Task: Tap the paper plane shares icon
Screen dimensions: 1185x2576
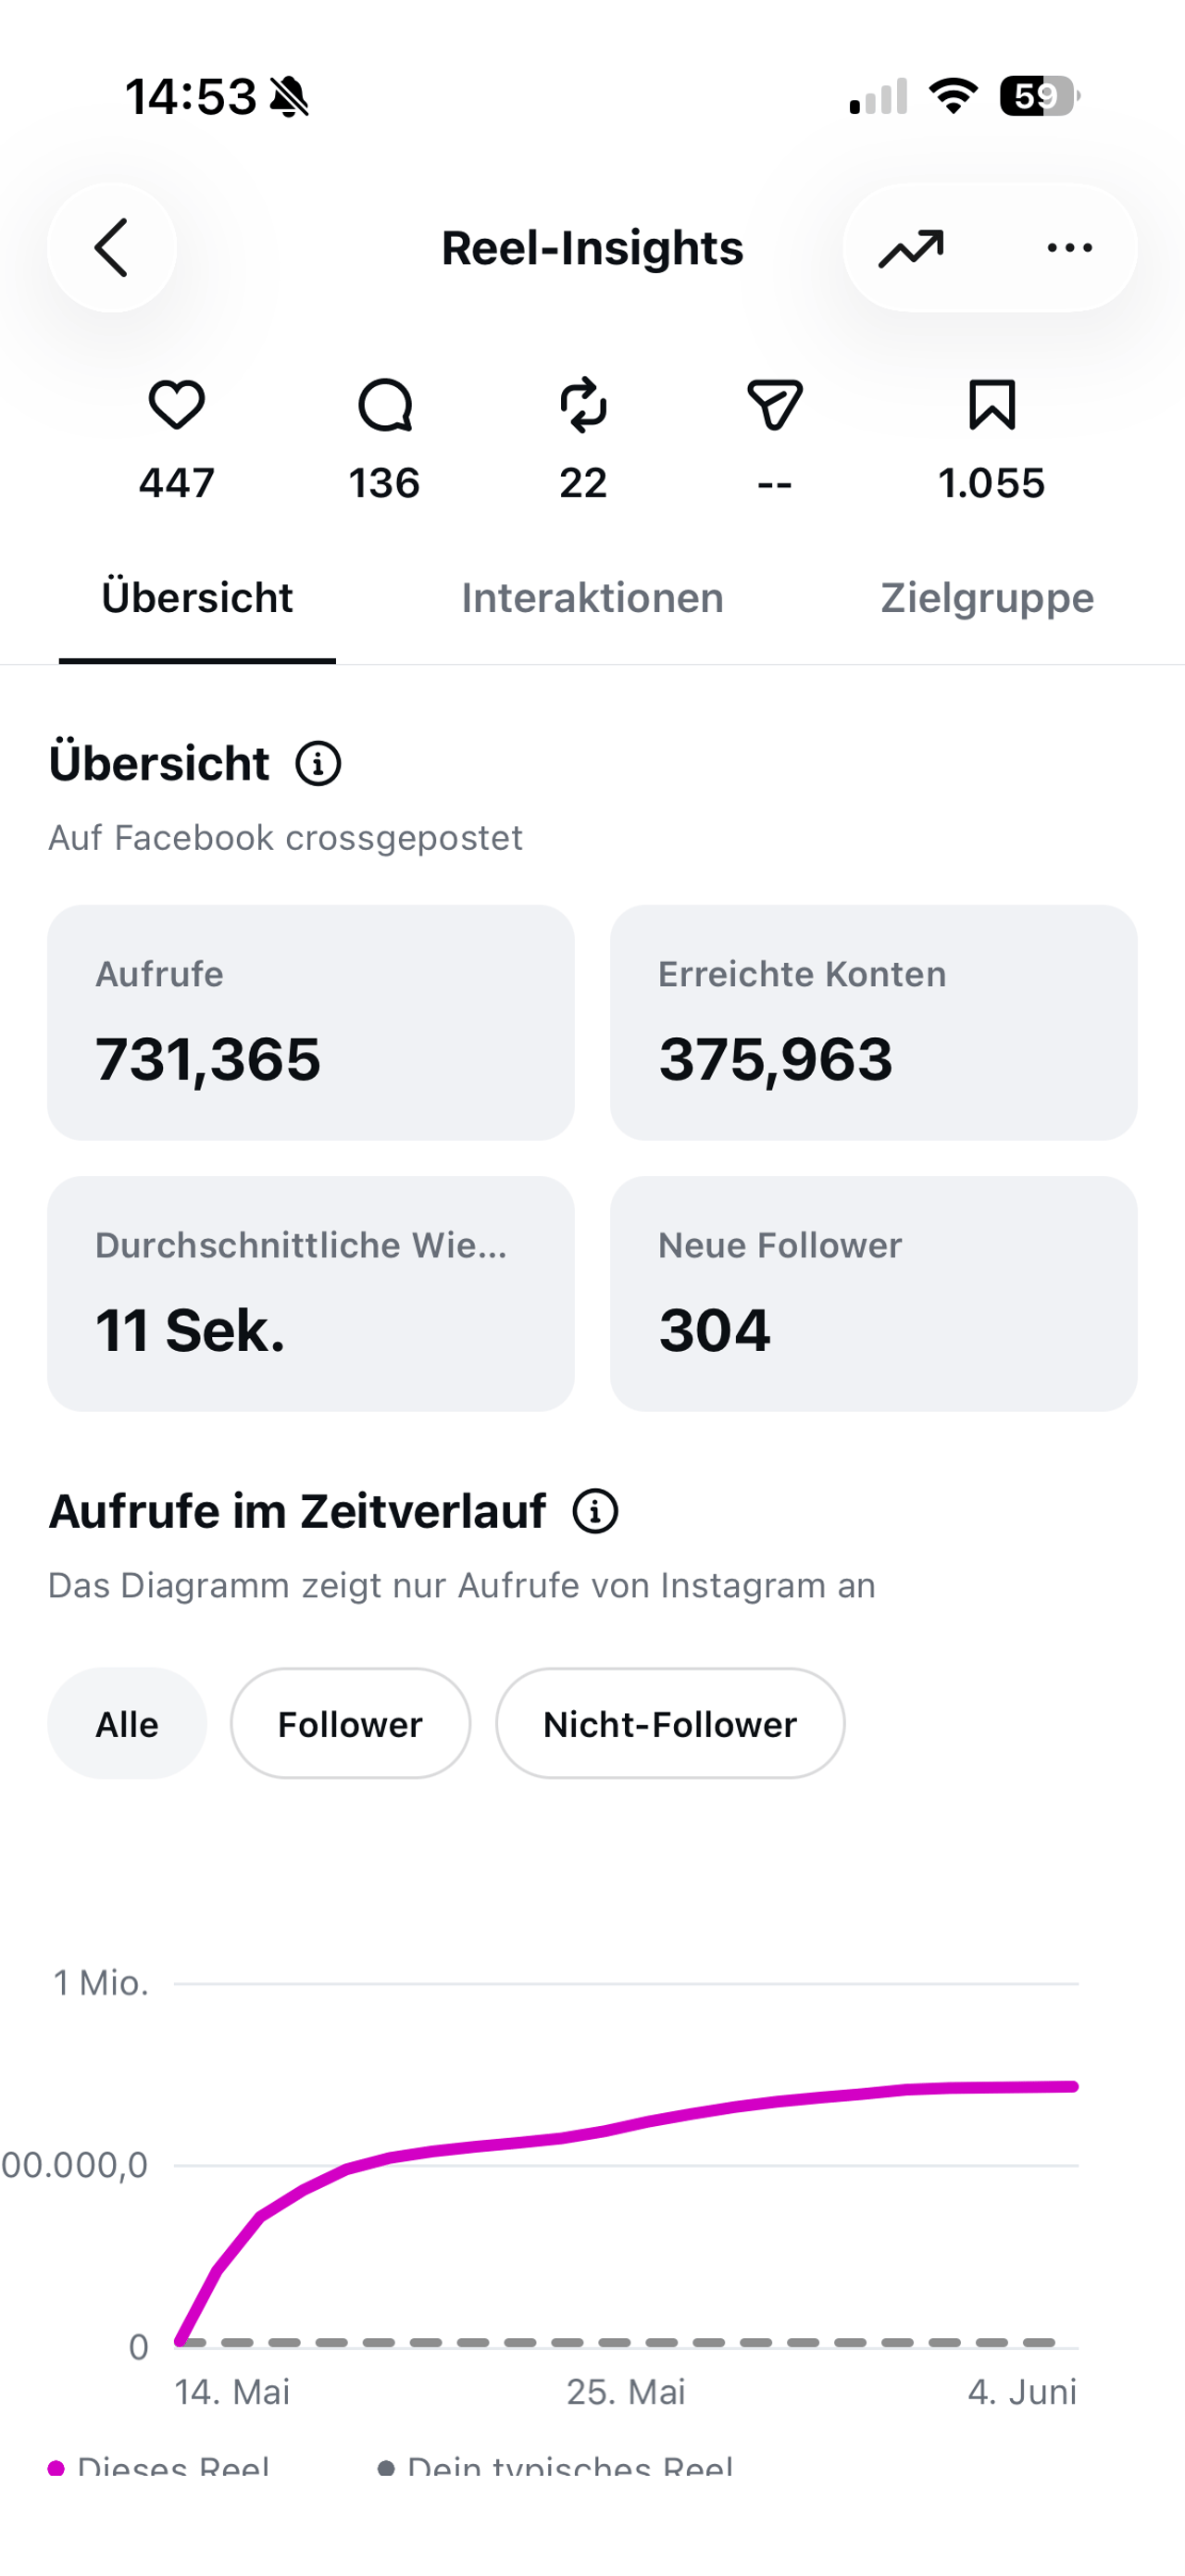Action: click(775, 405)
